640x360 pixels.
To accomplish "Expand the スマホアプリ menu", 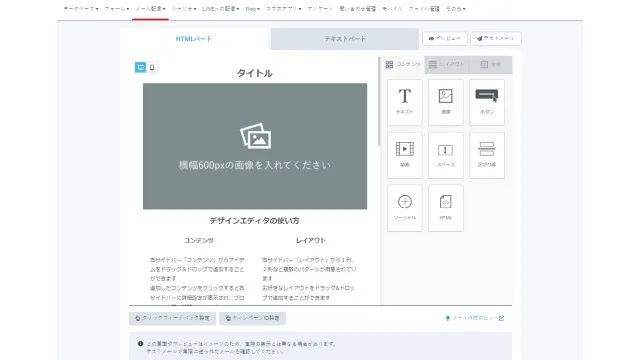I will click(x=284, y=9).
